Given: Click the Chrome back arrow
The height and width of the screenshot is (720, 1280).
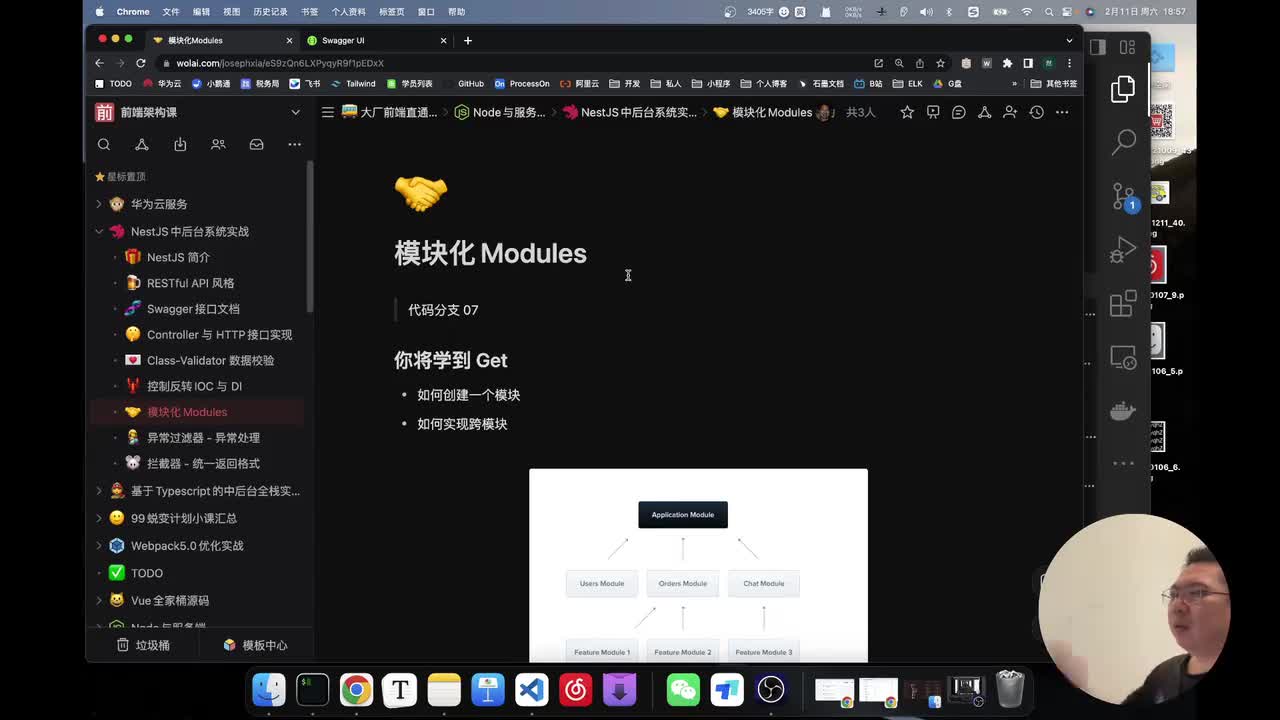Looking at the screenshot, I should pyautogui.click(x=99, y=63).
